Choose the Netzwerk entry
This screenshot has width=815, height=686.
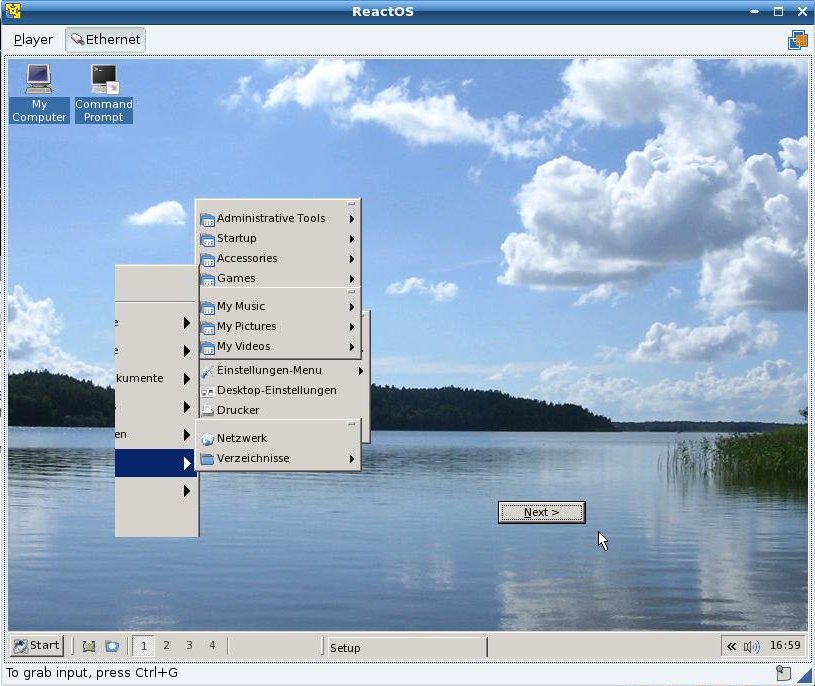[x=278, y=439]
